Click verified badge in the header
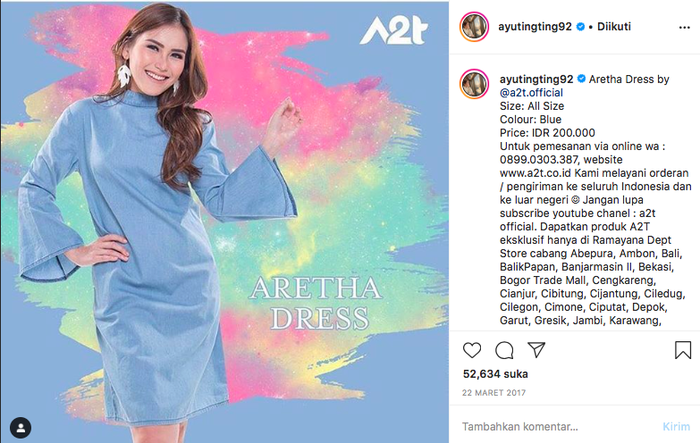The height and width of the screenshot is (443, 700). [580, 26]
